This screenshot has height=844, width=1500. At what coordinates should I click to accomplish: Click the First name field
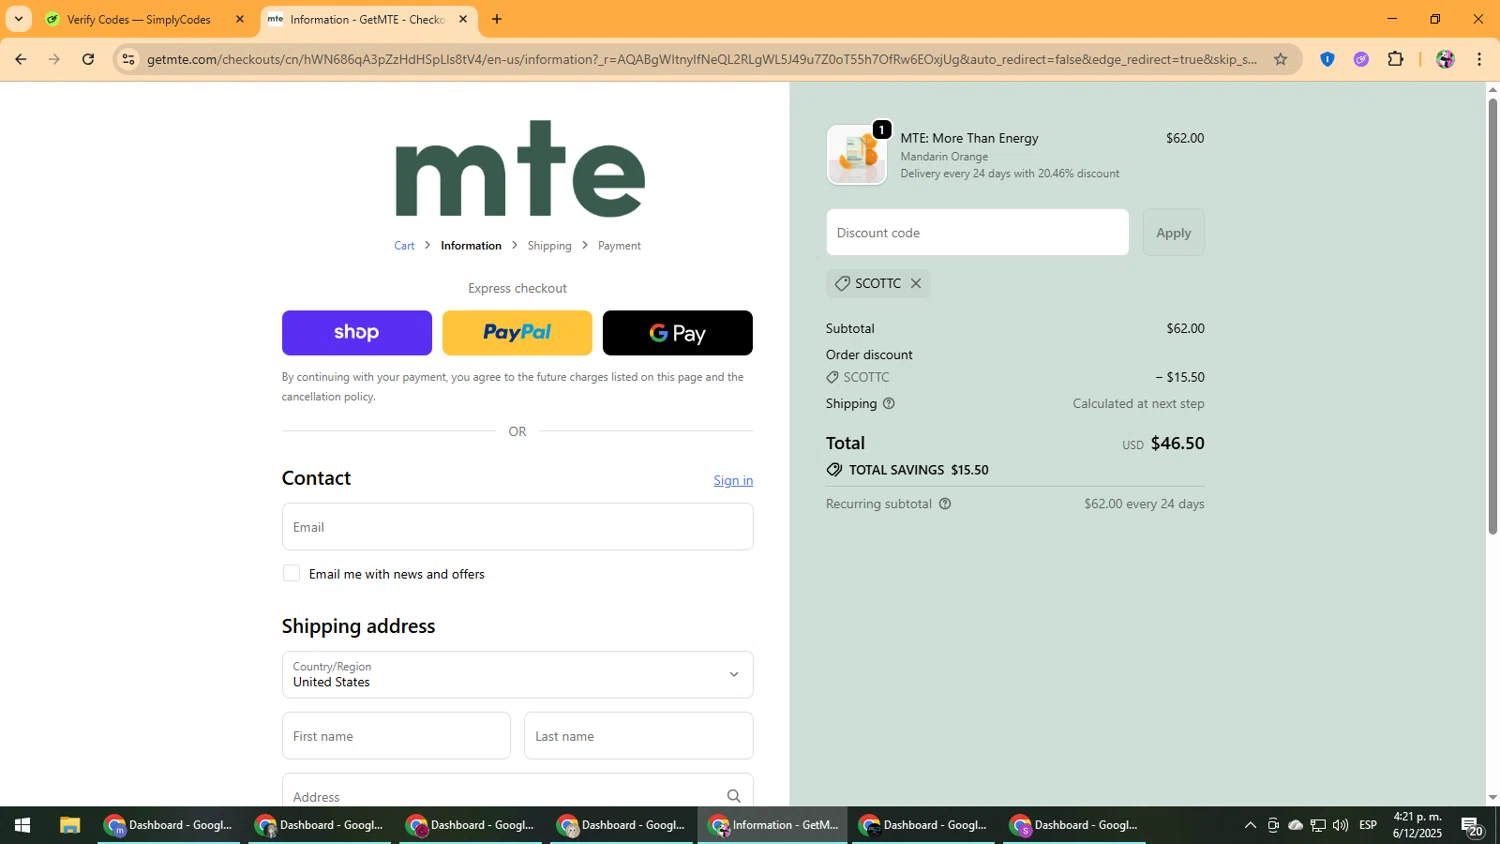396,736
